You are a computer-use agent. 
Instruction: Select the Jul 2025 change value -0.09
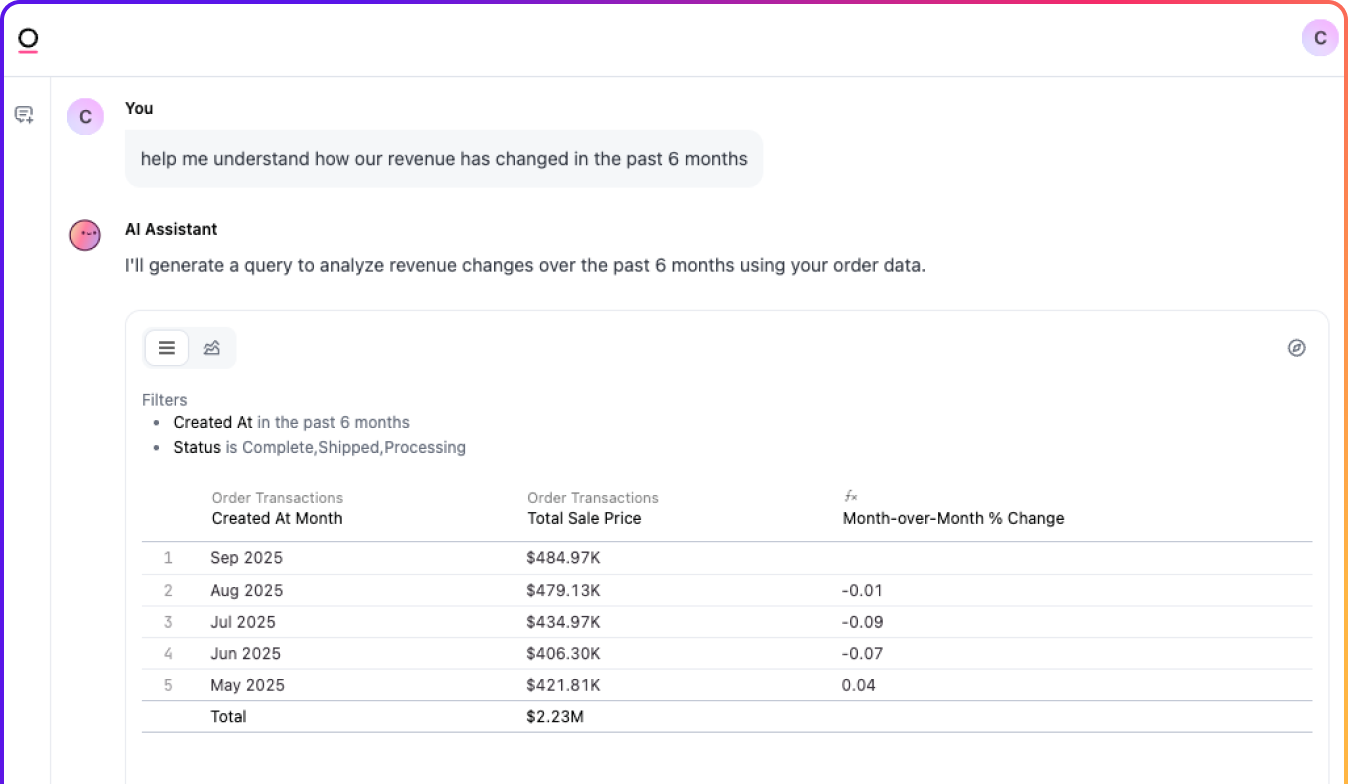(x=862, y=622)
